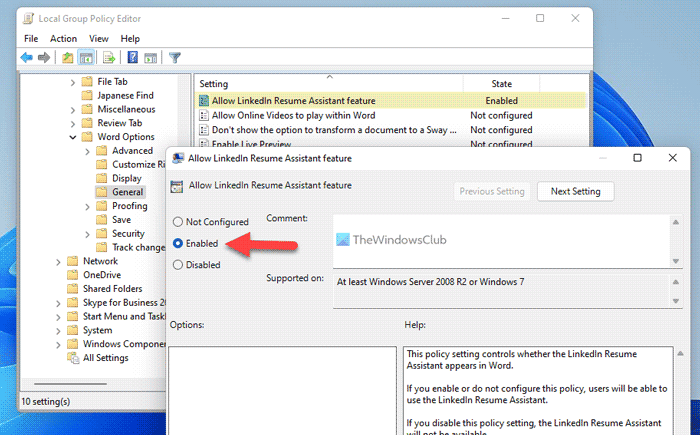Click the Options list box

click(282, 391)
